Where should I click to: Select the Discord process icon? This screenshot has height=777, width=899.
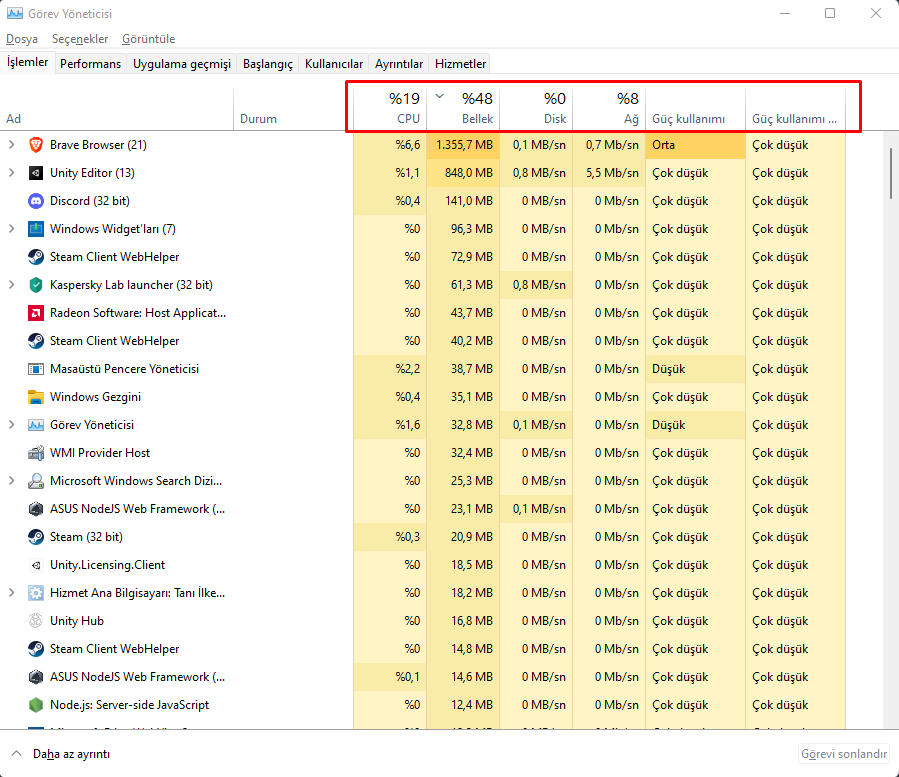click(36, 201)
